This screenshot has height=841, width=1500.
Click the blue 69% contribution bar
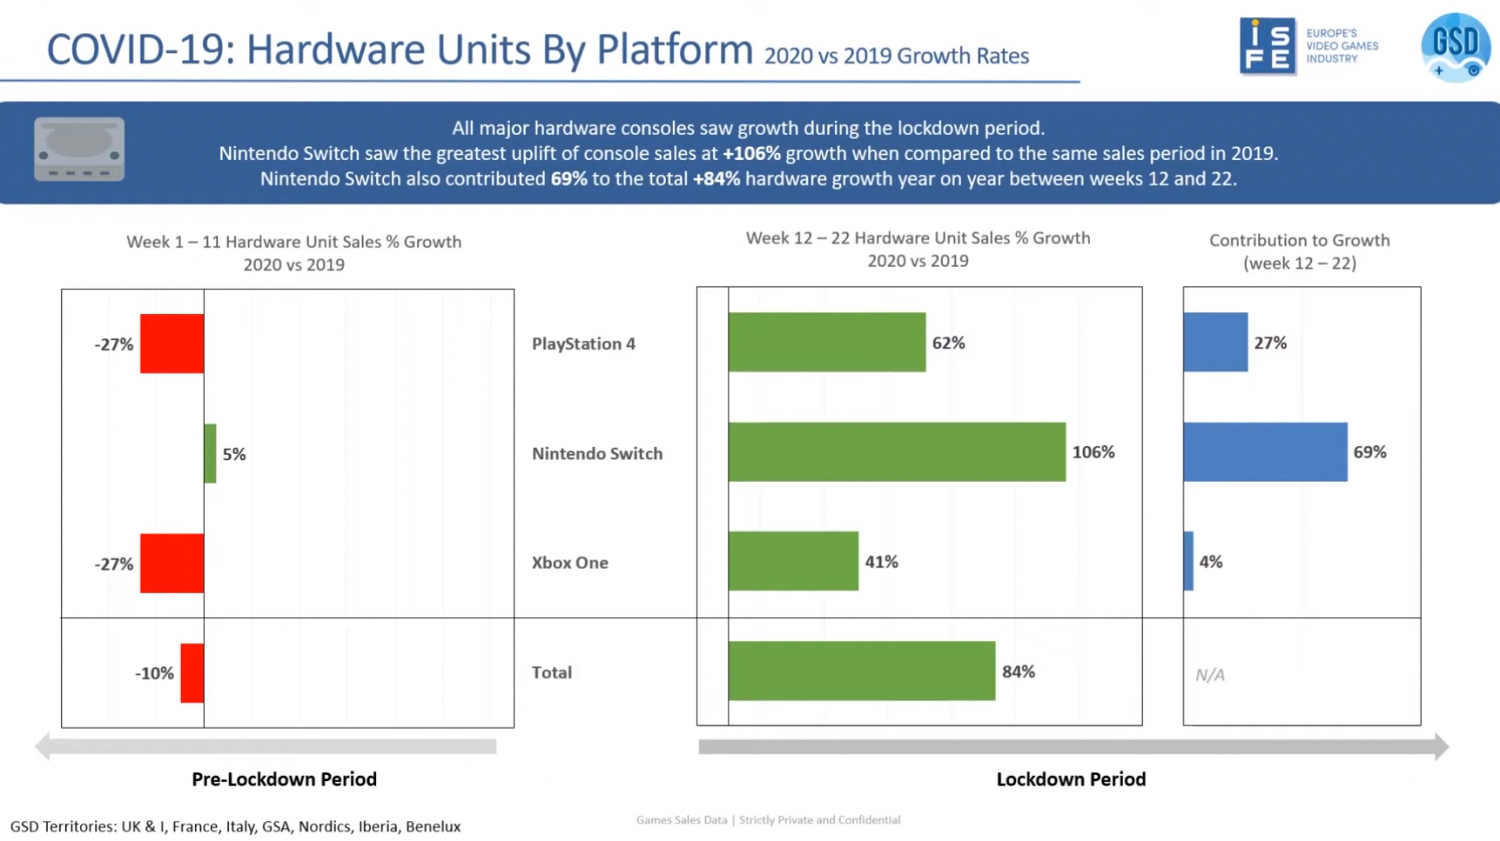[x=1265, y=452]
